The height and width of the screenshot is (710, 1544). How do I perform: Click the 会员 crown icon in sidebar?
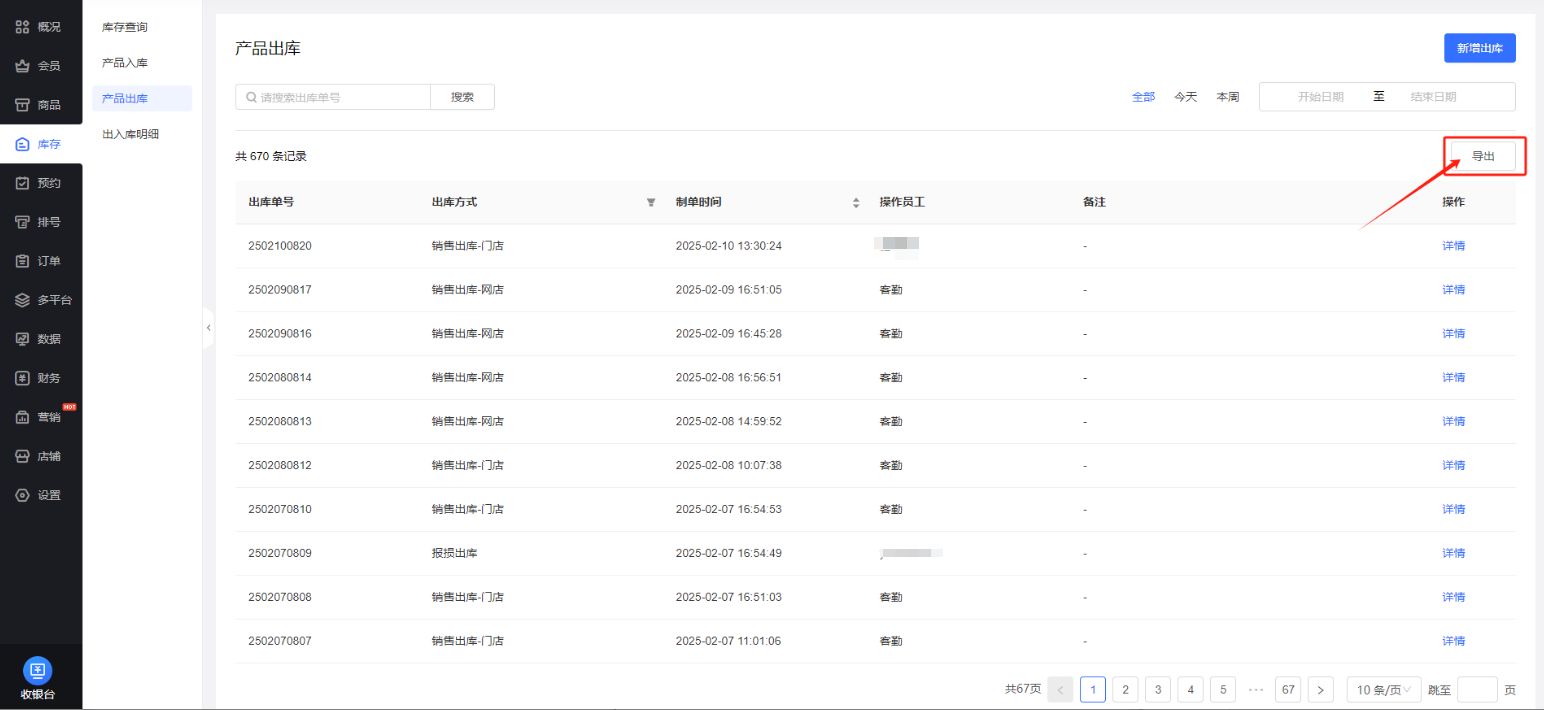tap(22, 66)
